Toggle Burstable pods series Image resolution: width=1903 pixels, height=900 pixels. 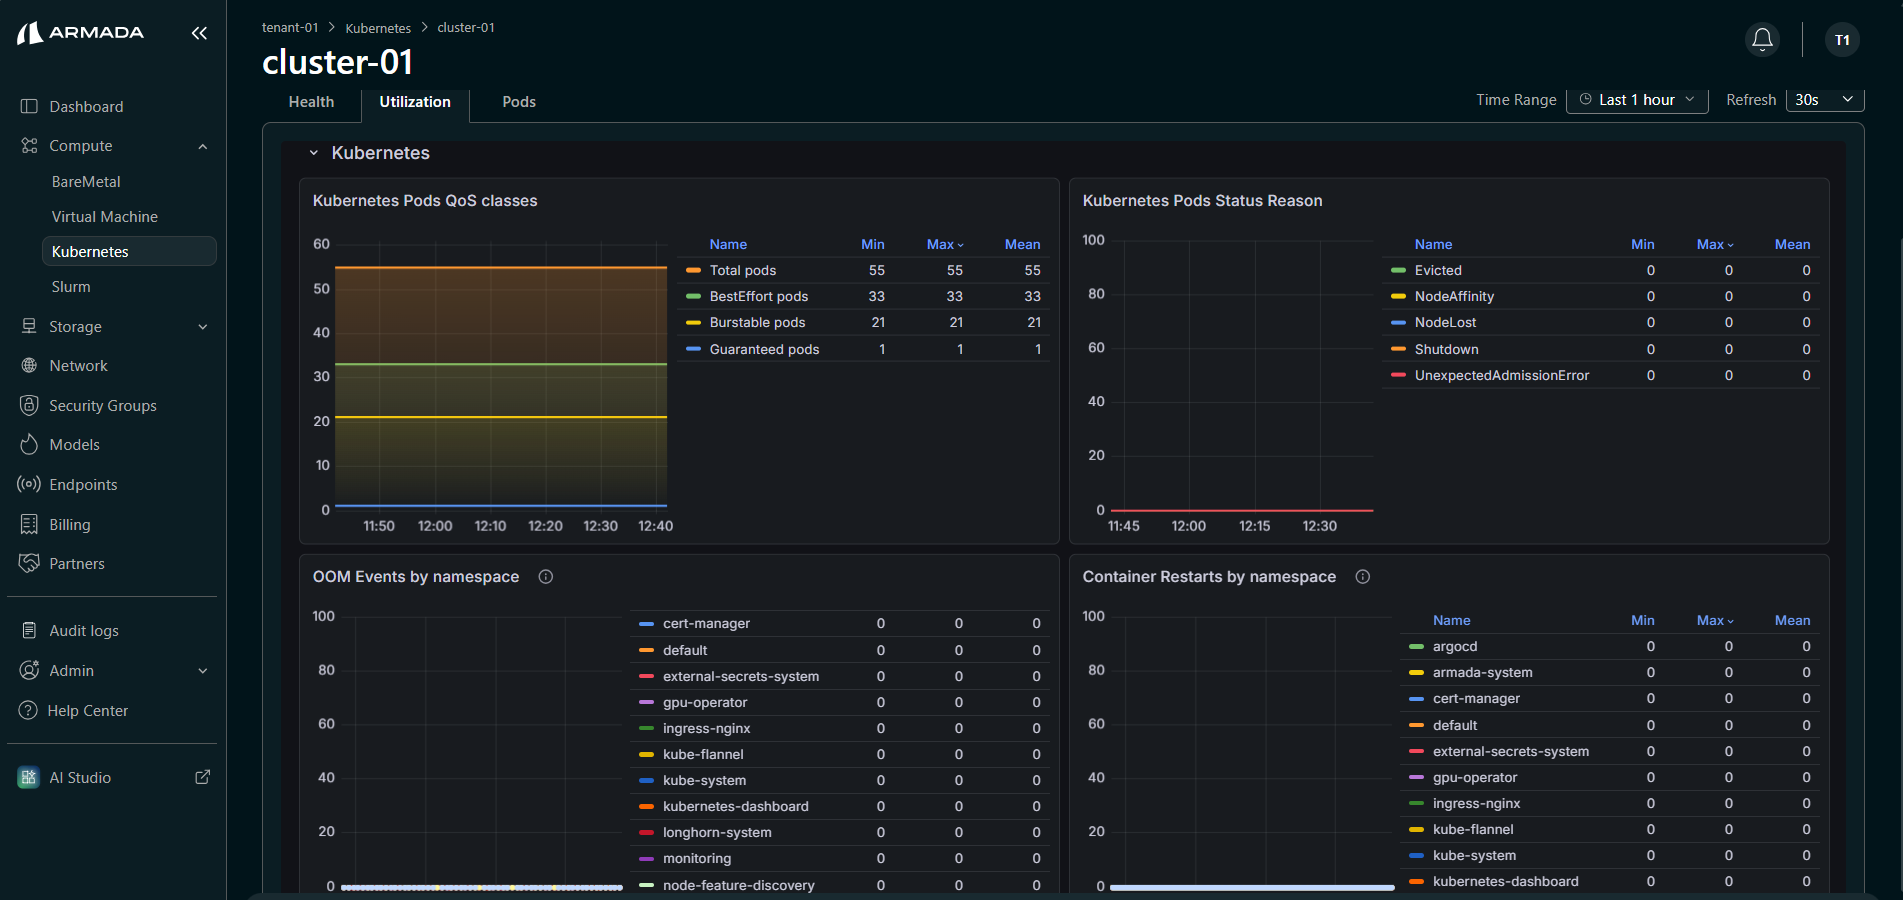[757, 323]
